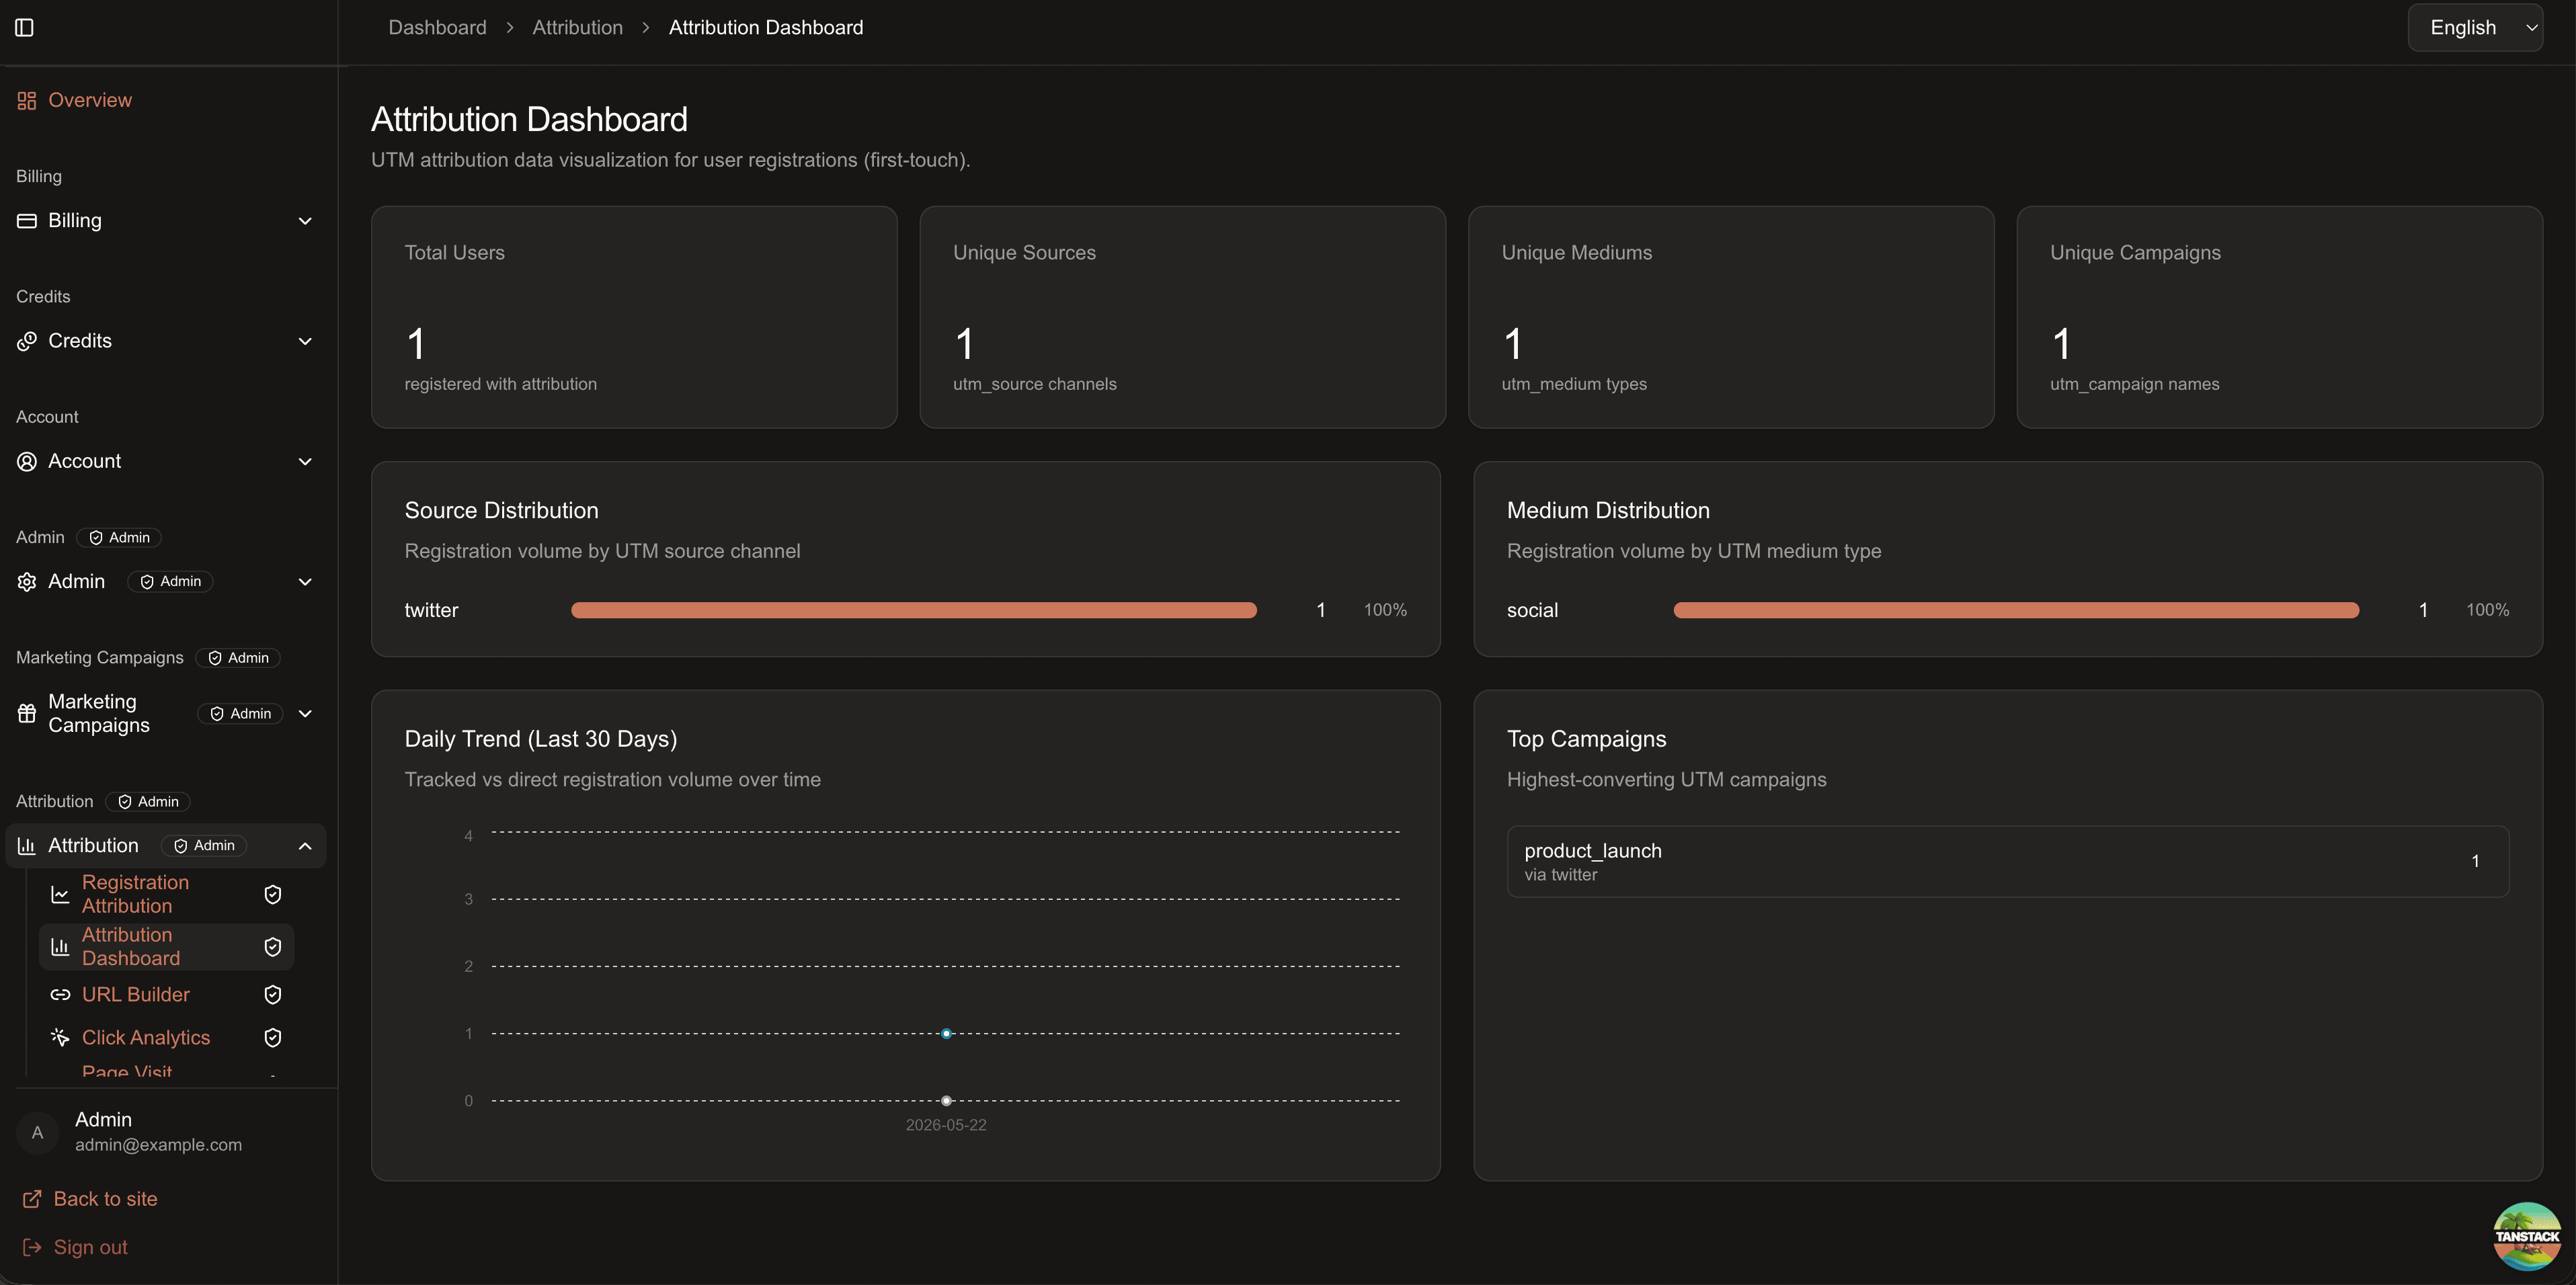Expand the Billing section chevron
Image resolution: width=2576 pixels, height=1285 pixels.
305,221
